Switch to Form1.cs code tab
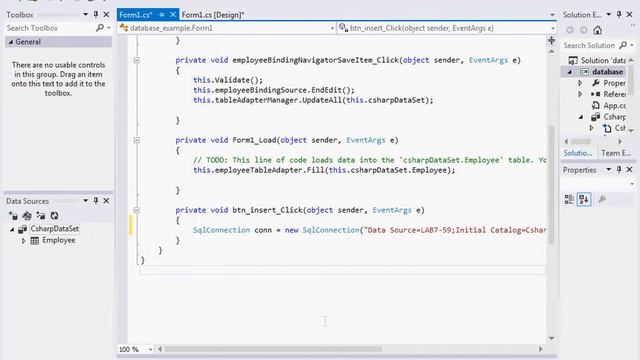This screenshot has width=640, height=360. [136, 15]
